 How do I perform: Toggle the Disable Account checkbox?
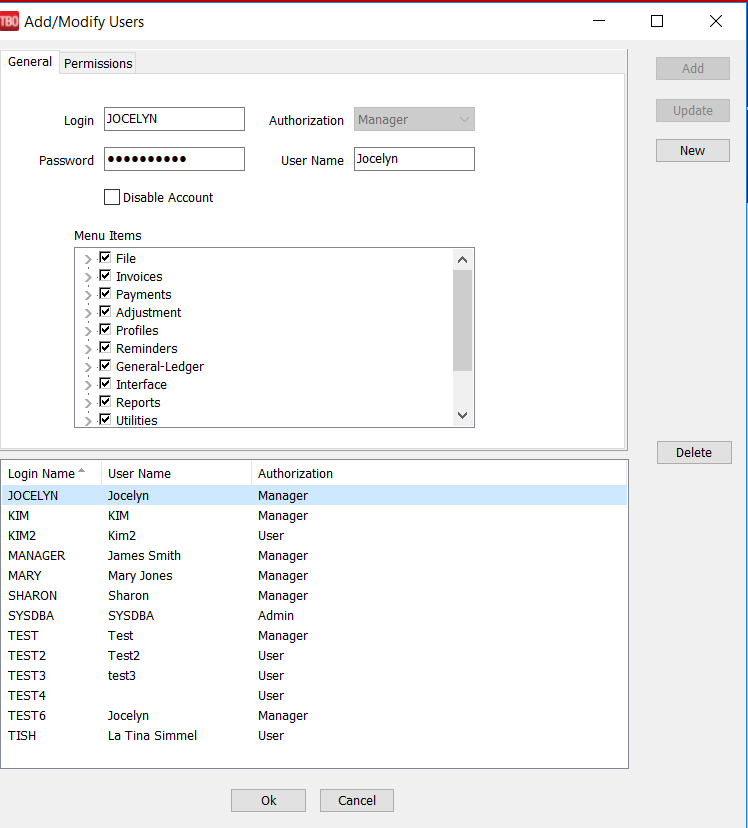(112, 197)
